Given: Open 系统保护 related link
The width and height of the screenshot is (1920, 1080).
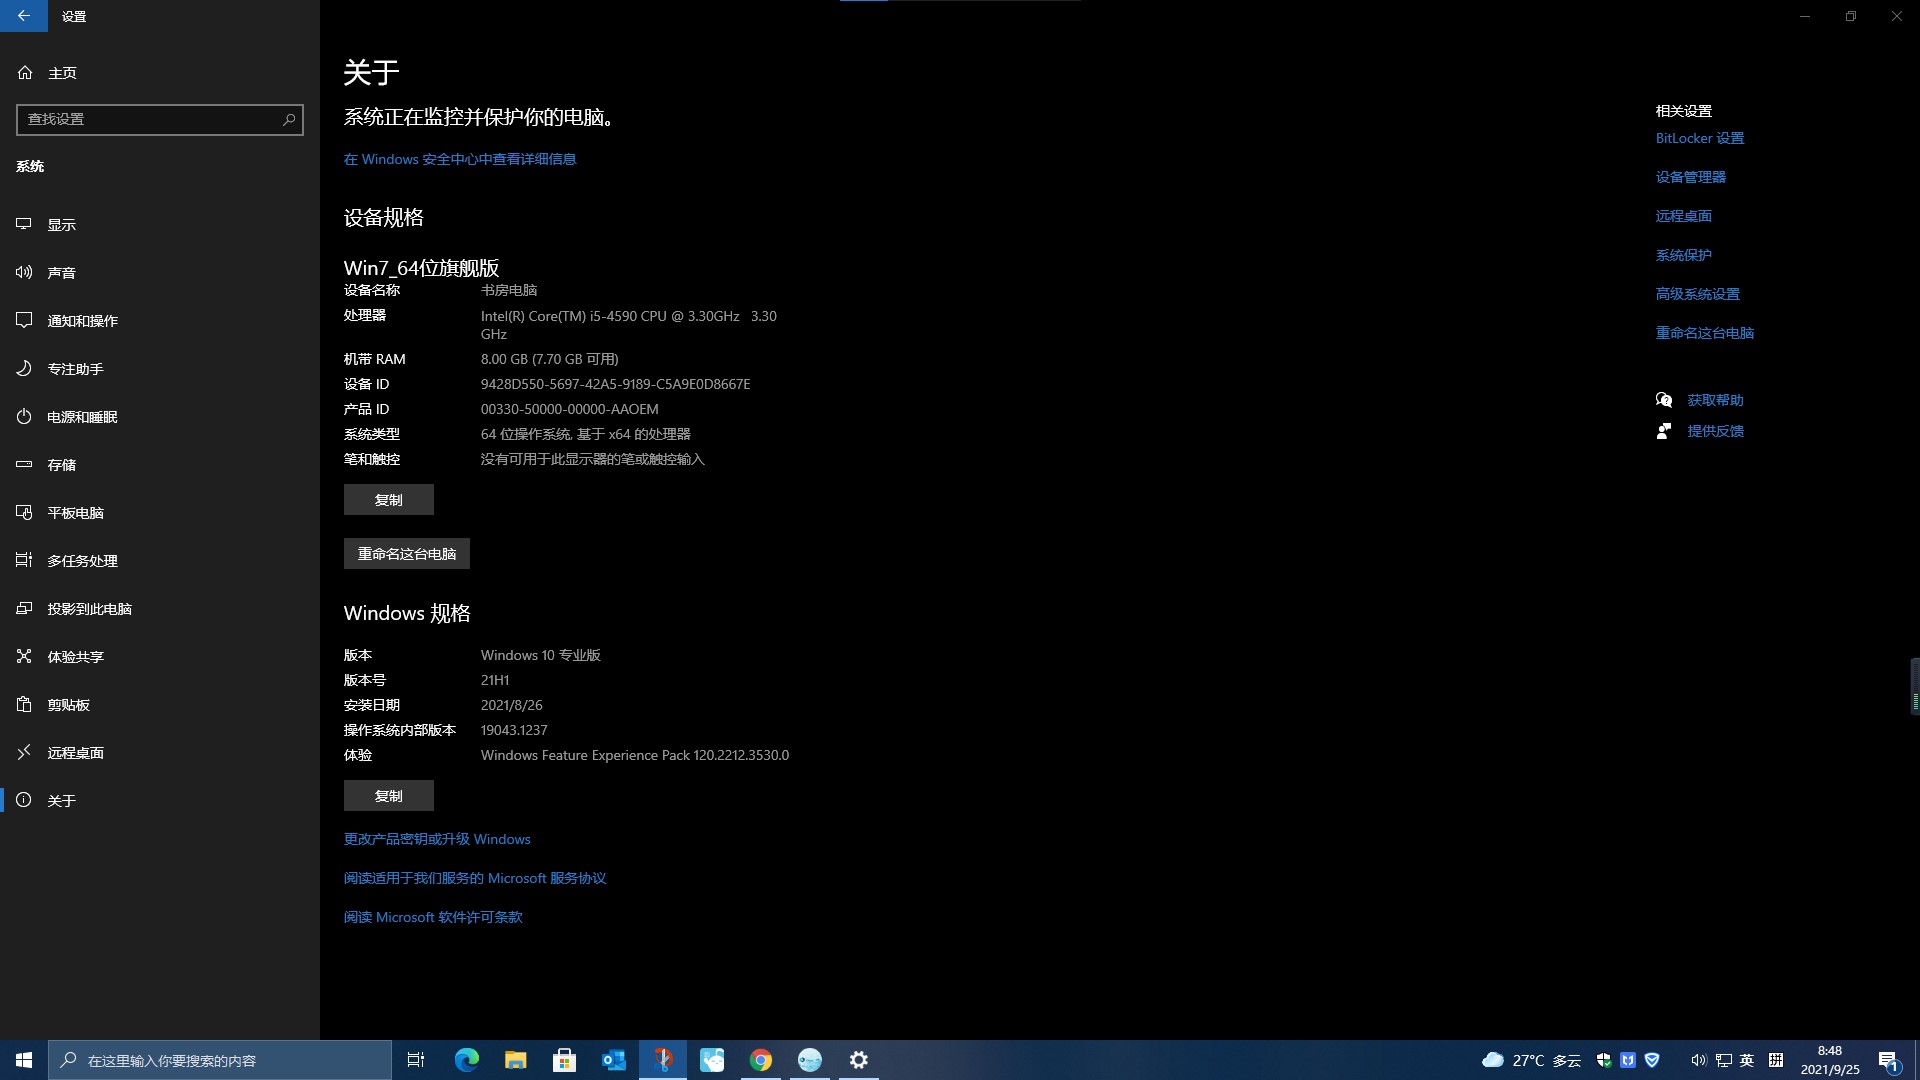Looking at the screenshot, I should click(x=1684, y=255).
